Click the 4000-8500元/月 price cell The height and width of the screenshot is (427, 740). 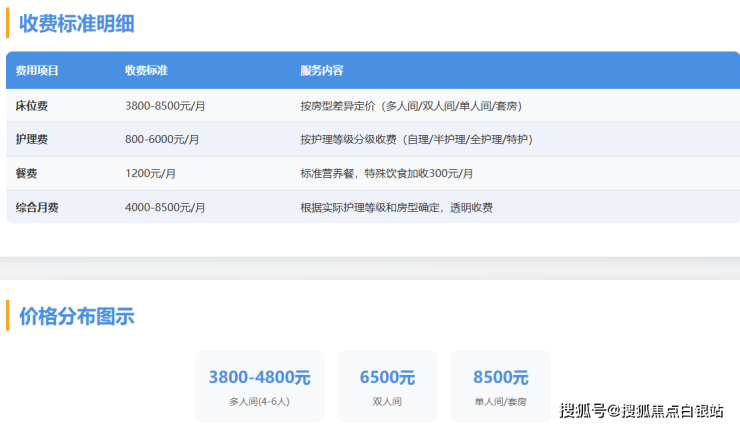click(165, 207)
